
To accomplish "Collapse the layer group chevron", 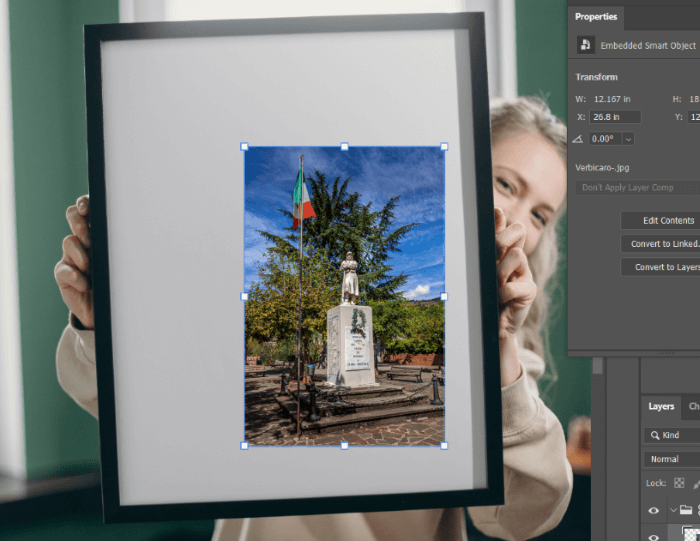I will 673,510.
